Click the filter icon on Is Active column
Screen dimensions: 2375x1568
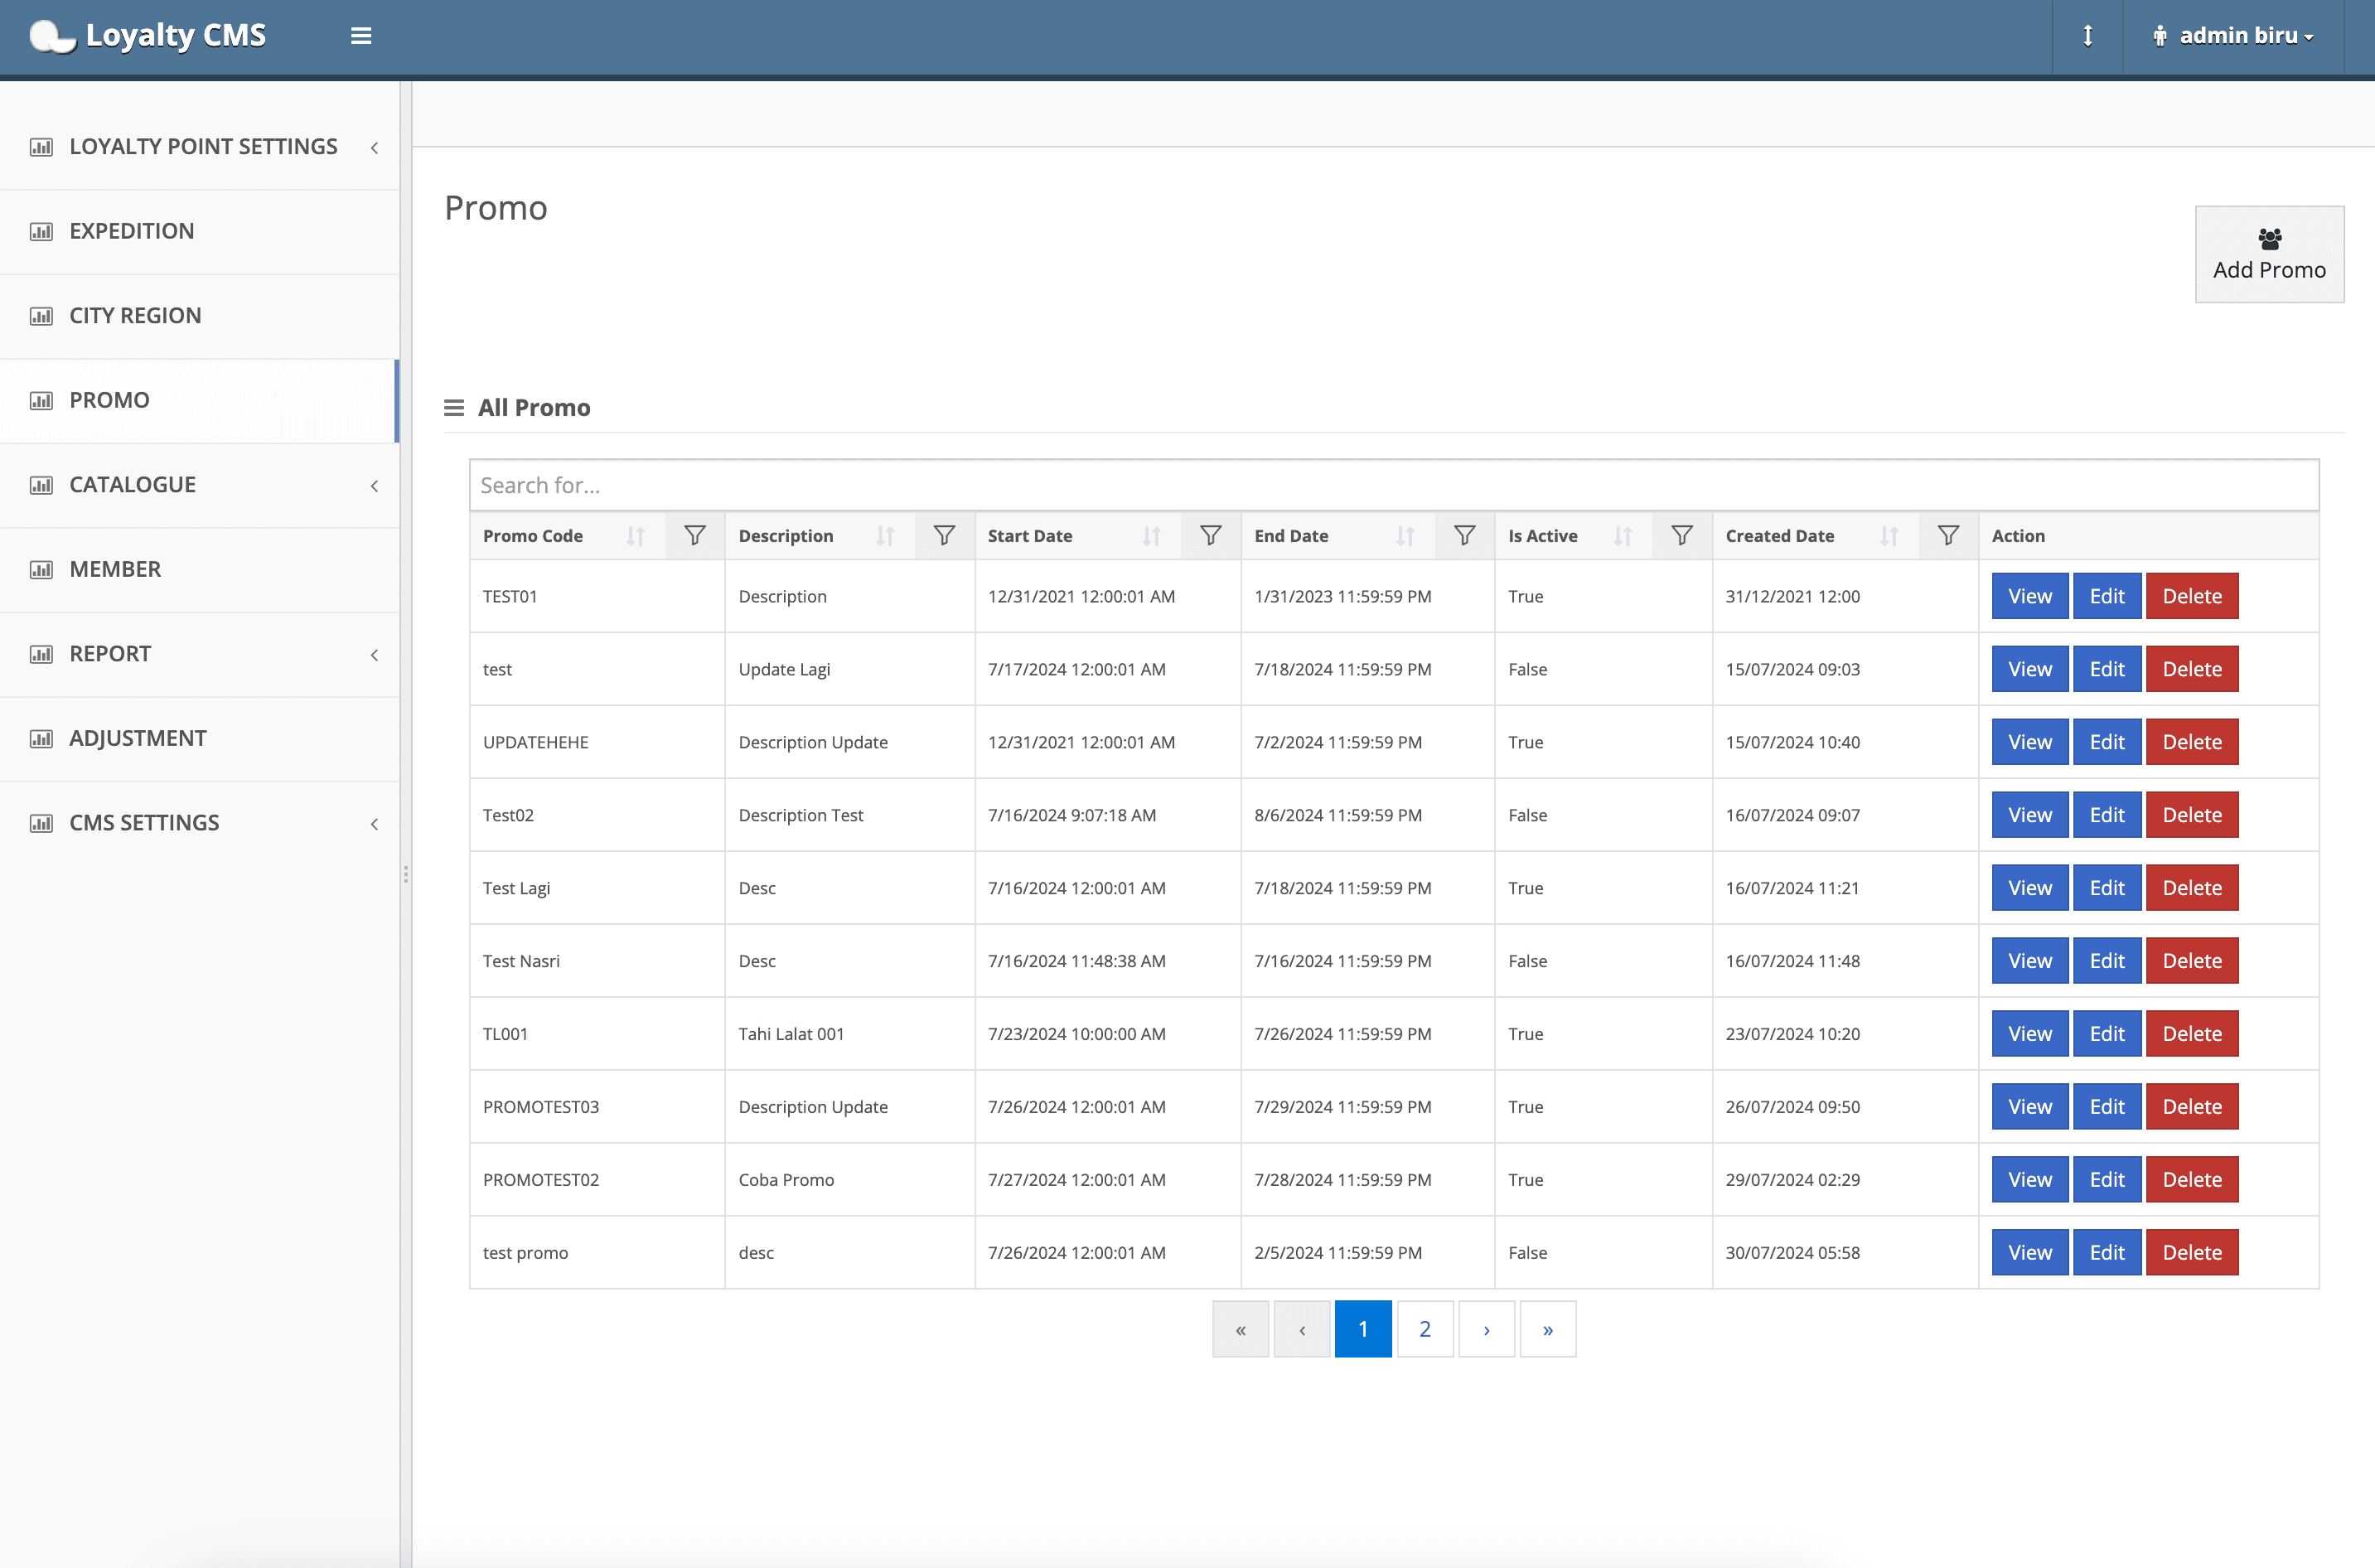tap(1684, 534)
